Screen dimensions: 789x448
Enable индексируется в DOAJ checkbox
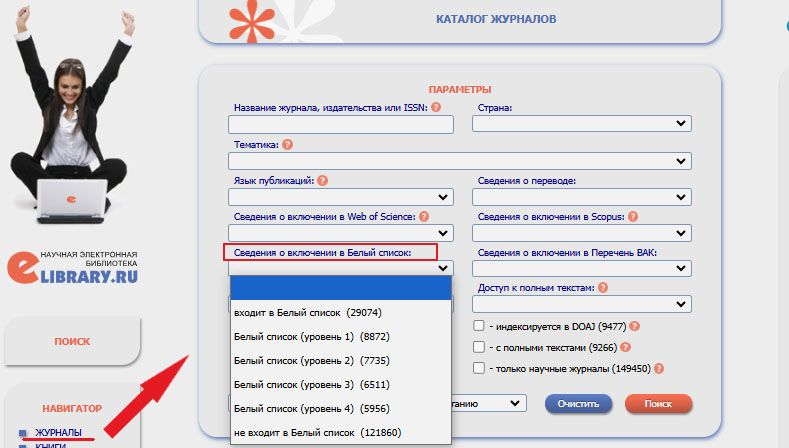click(x=480, y=326)
